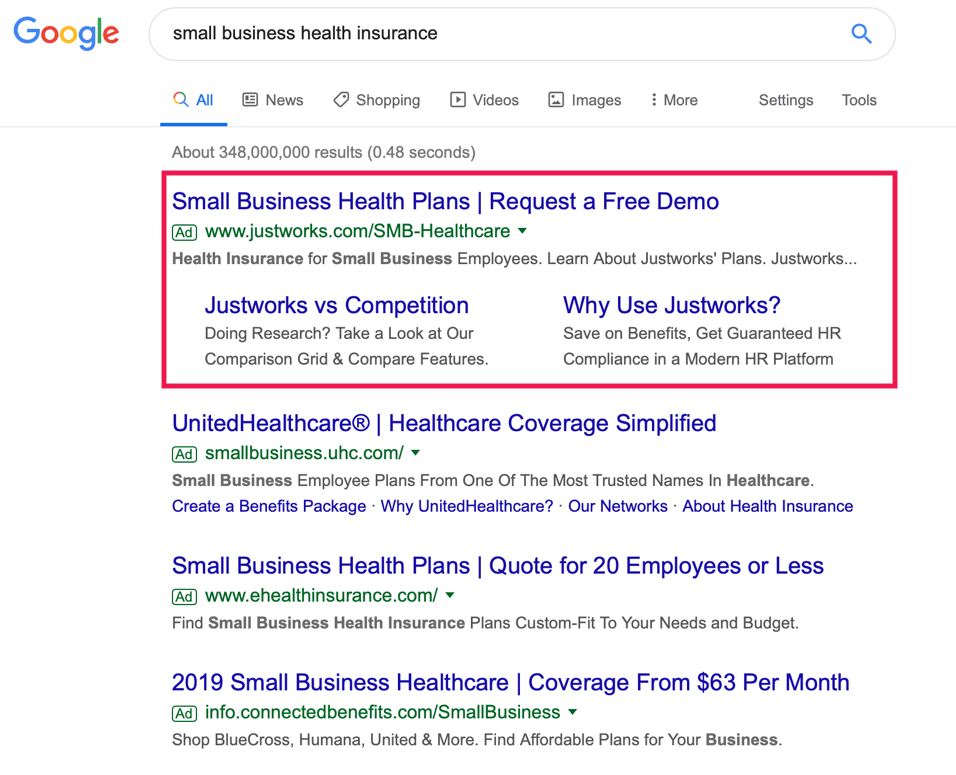Image resolution: width=956 pixels, height=775 pixels.
Task: Click the News tab newspaper icon
Action: 250,100
